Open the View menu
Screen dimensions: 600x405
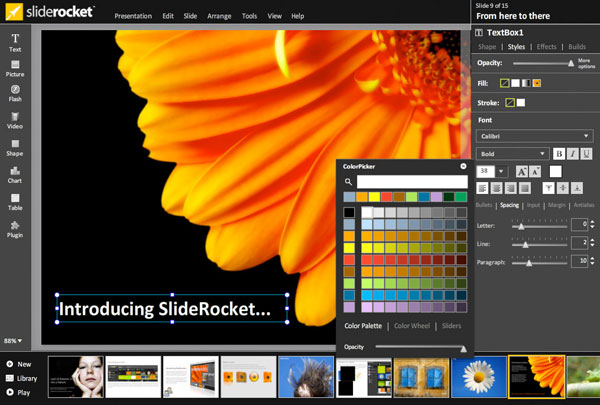click(x=274, y=16)
